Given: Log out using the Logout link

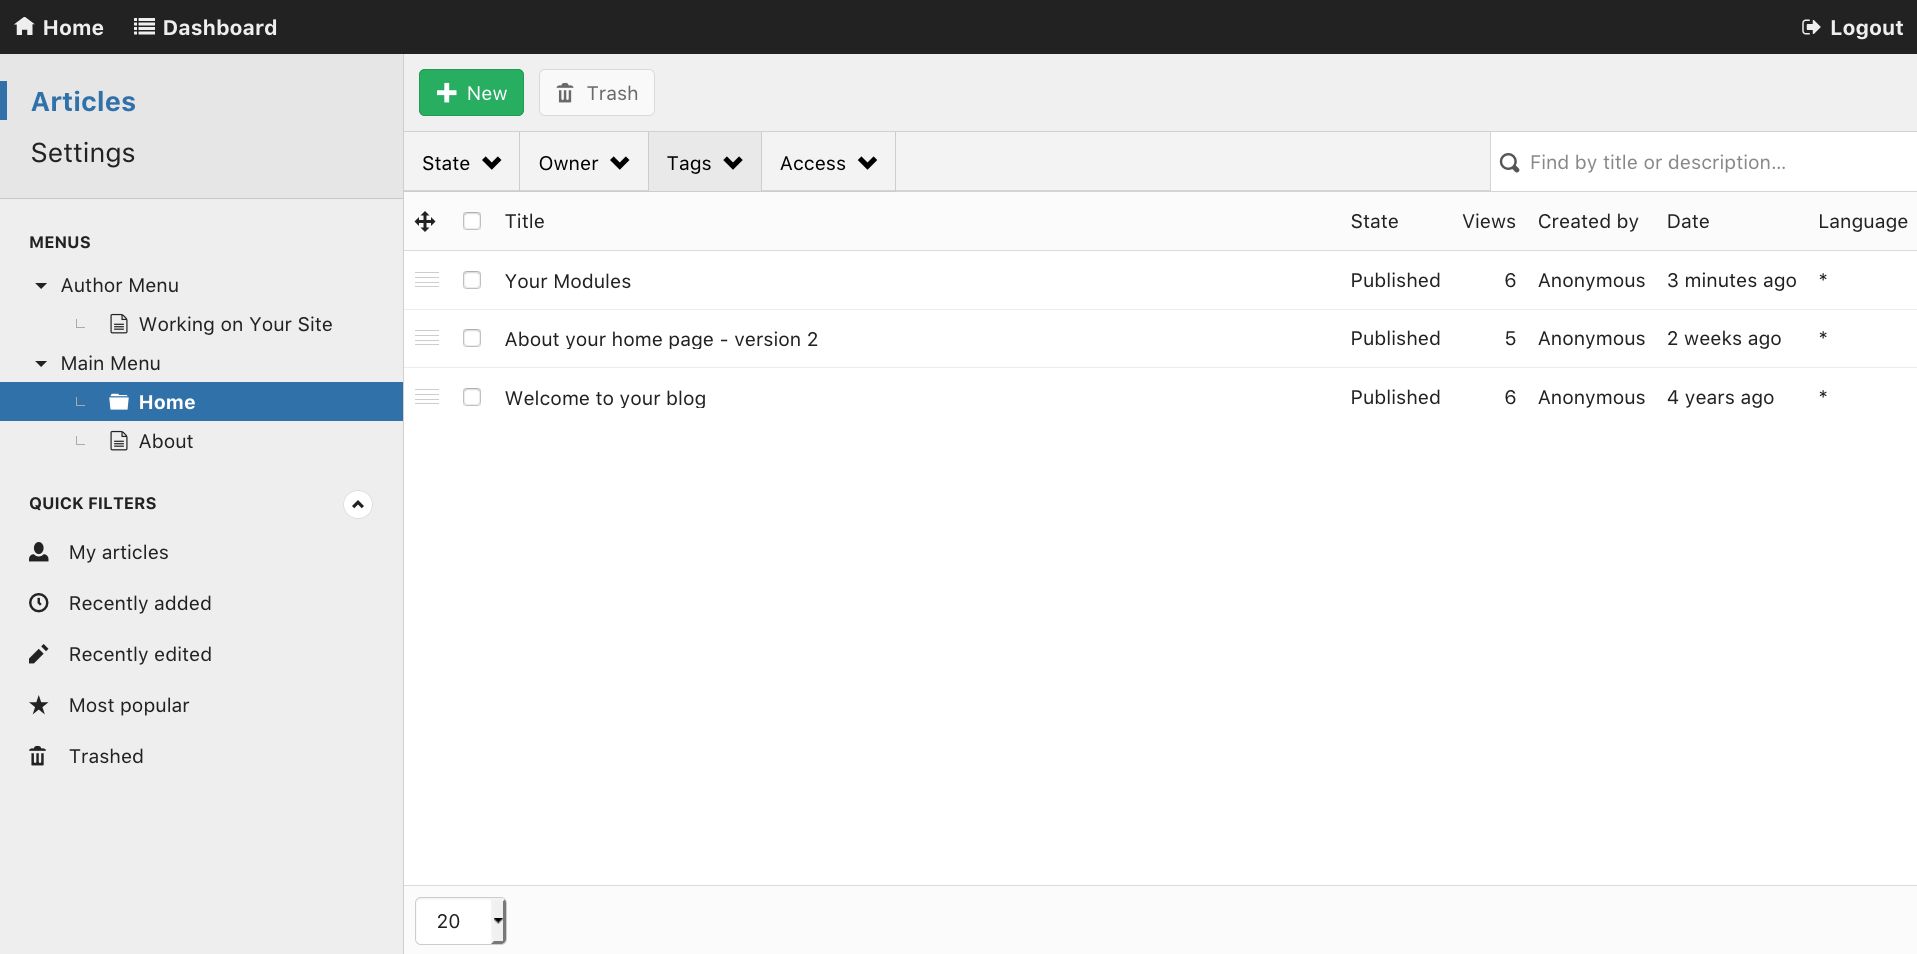Looking at the screenshot, I should click(x=1852, y=27).
